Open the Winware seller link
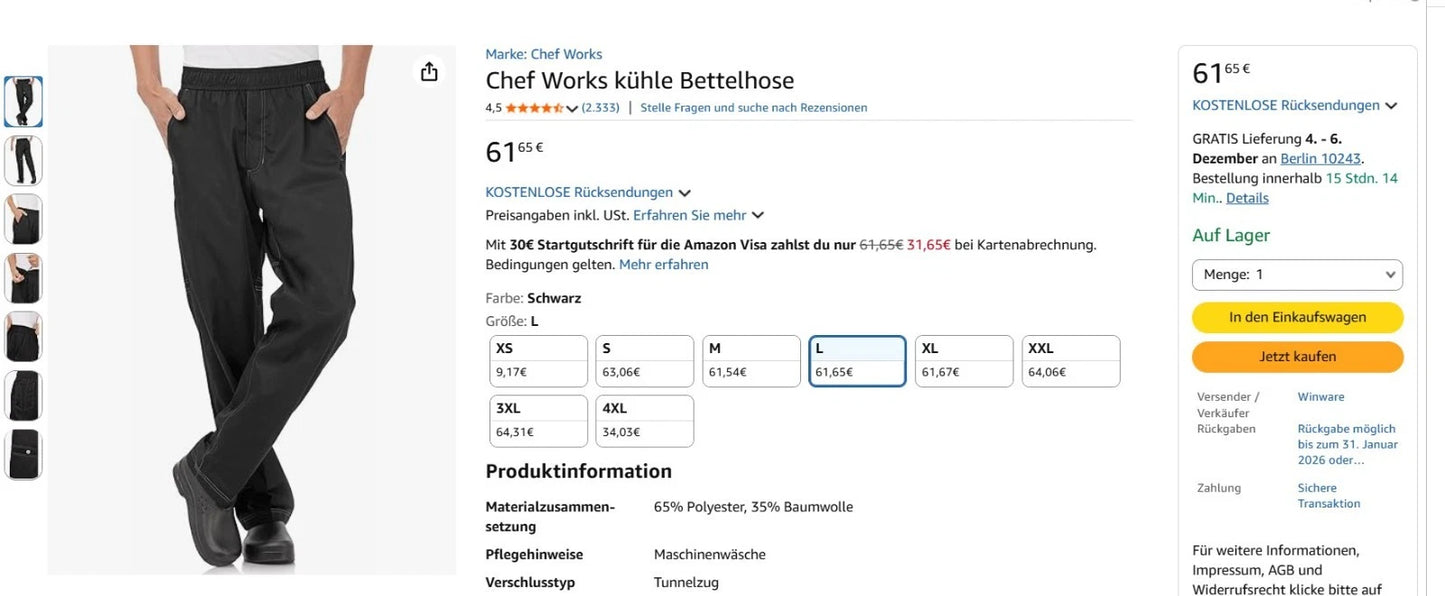This screenshot has width=1445, height=596. (1320, 396)
